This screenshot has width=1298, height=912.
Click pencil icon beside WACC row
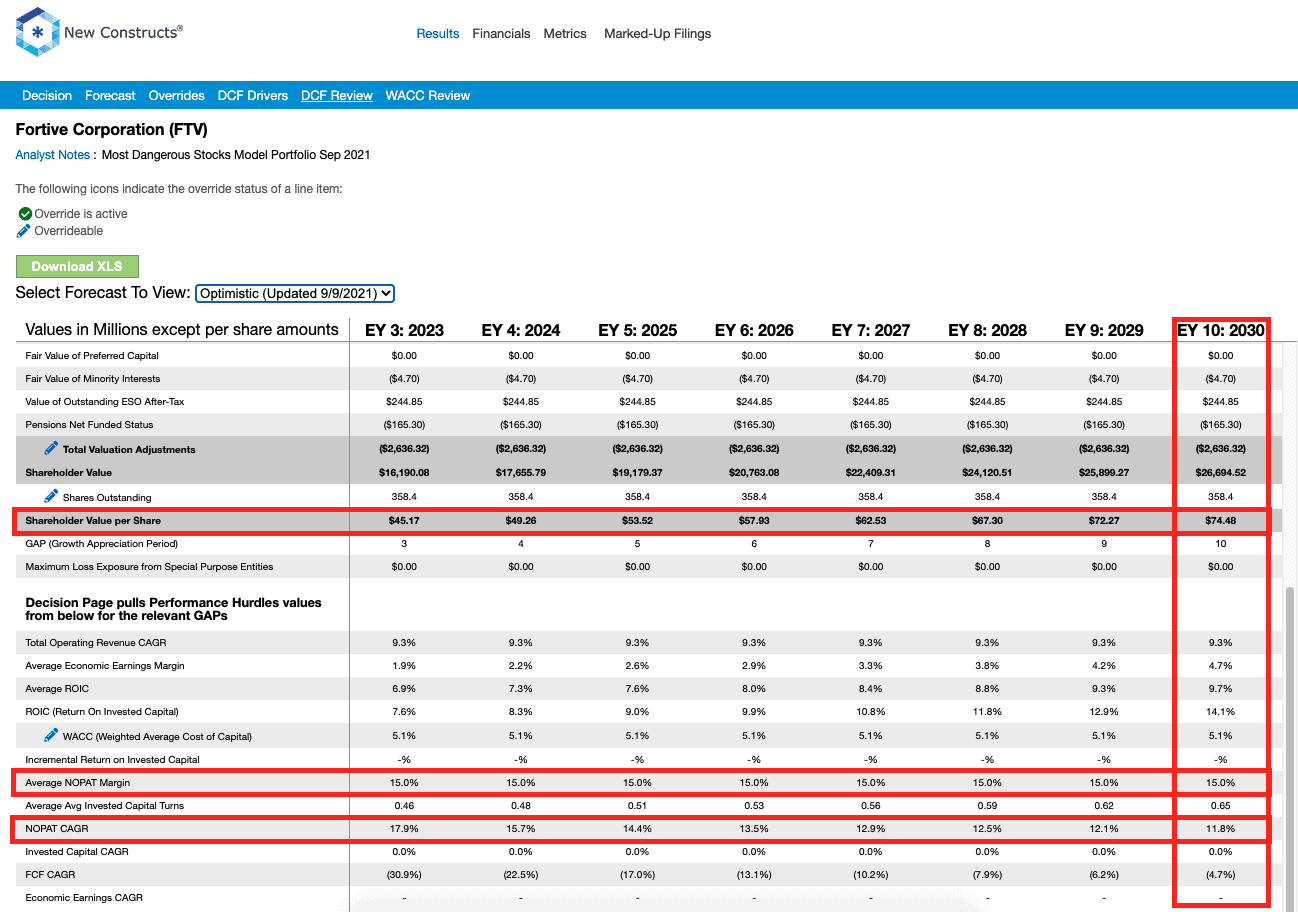pyautogui.click(x=51, y=735)
